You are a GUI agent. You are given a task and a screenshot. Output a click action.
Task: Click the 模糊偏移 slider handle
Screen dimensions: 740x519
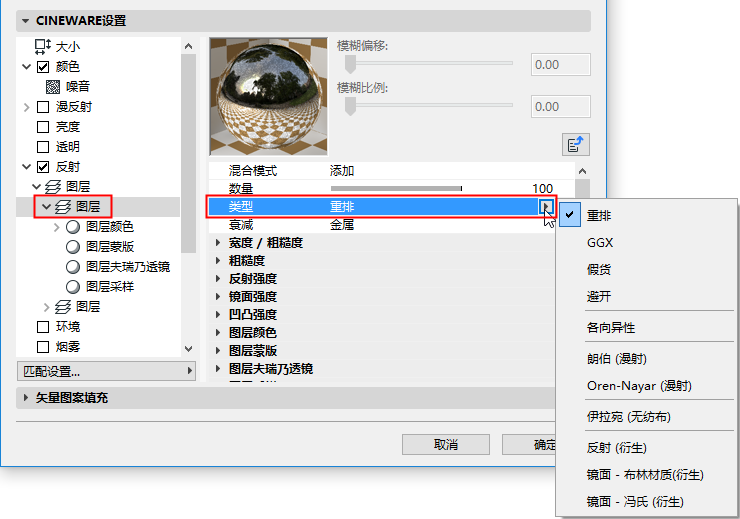point(350,64)
